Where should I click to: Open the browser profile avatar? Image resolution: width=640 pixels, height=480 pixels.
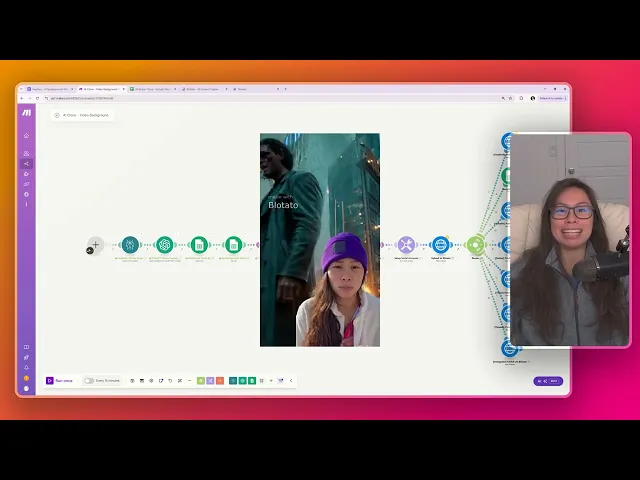point(533,98)
